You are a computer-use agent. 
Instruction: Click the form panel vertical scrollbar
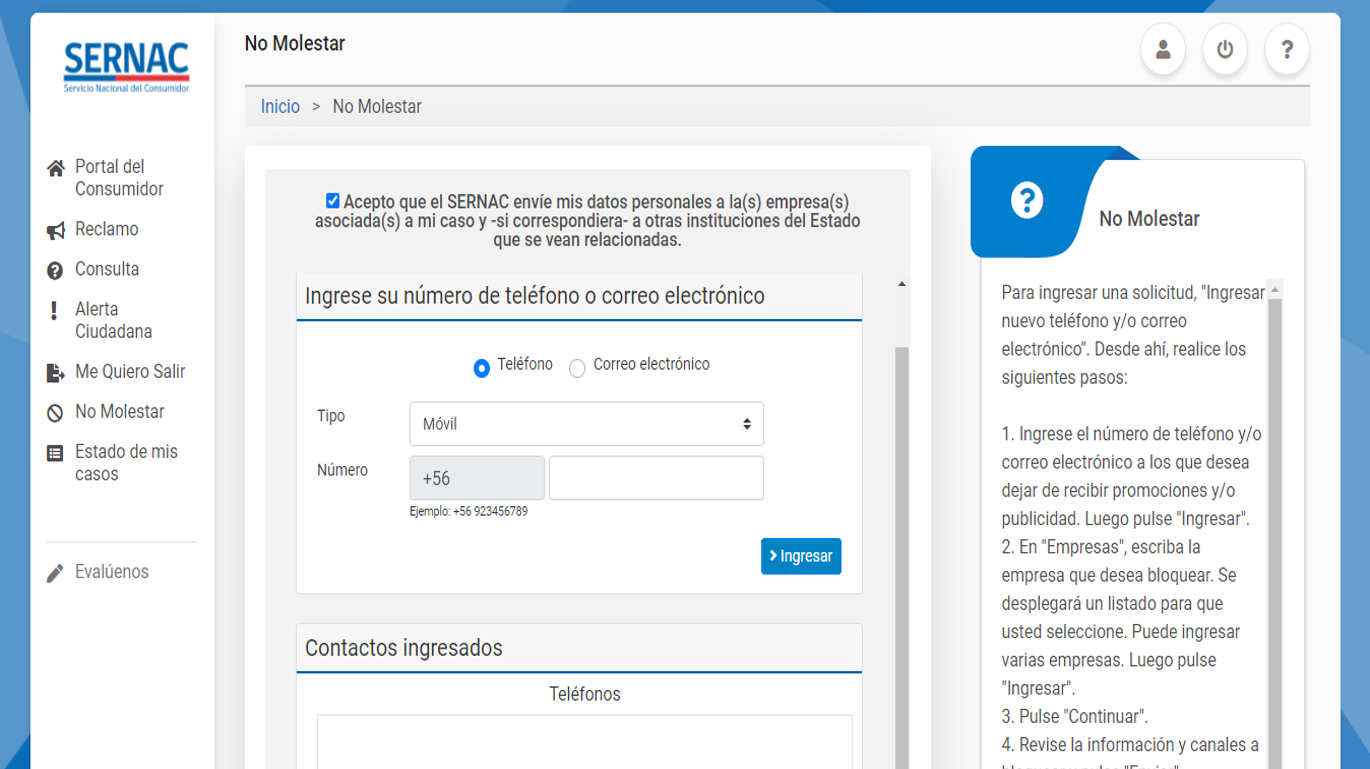pyautogui.click(x=902, y=558)
